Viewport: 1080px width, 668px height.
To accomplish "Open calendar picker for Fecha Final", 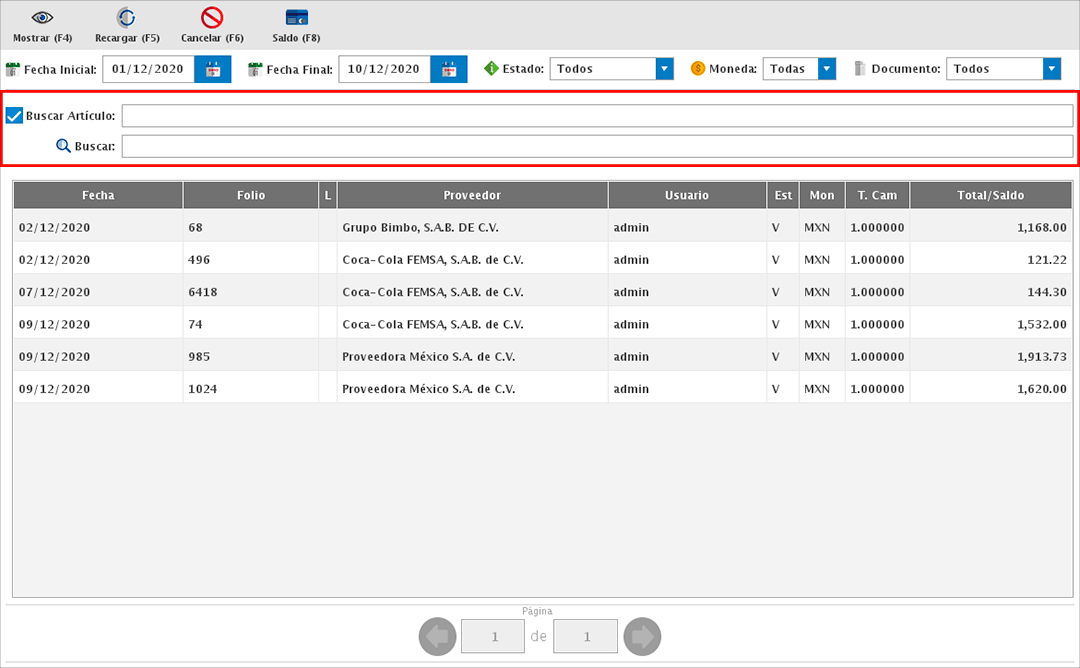I will [x=449, y=69].
